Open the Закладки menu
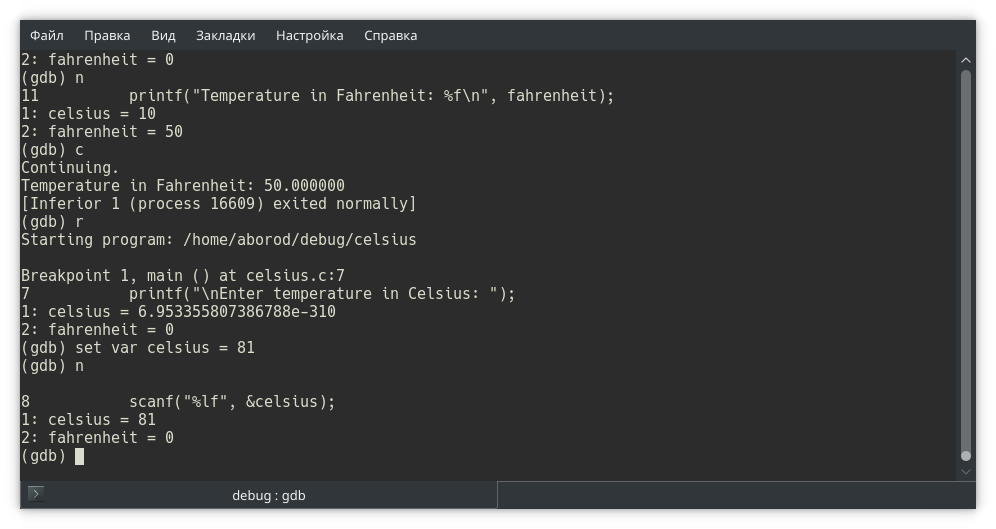Image resolution: width=996 pixels, height=529 pixels. pyautogui.click(x=225, y=35)
